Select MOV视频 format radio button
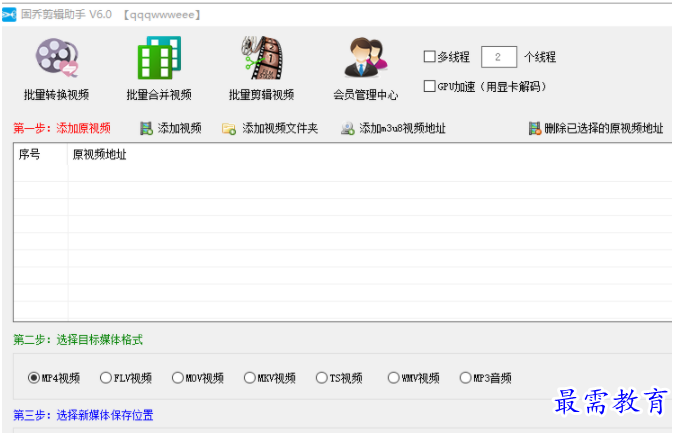The width and height of the screenshot is (676, 433). 178,378
